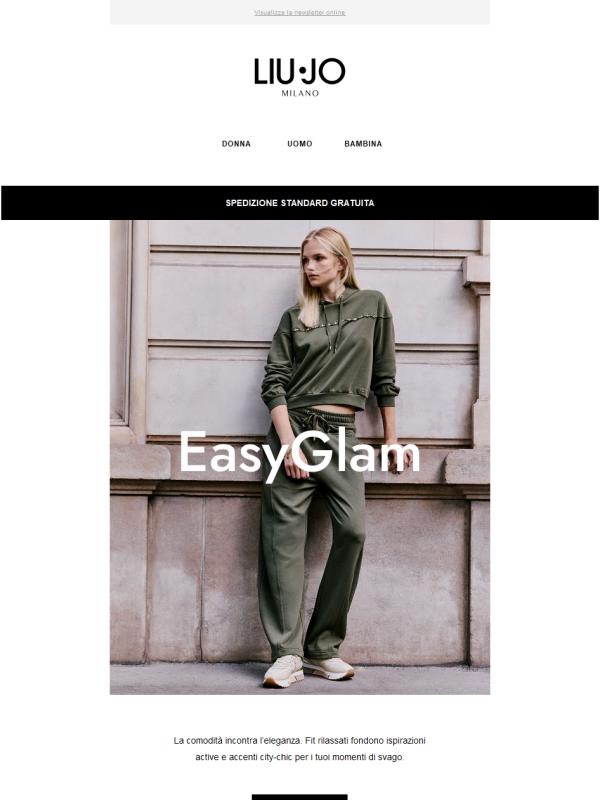This screenshot has height=800, width=600.
Task: Open the BAMBINA category
Action: click(x=363, y=144)
